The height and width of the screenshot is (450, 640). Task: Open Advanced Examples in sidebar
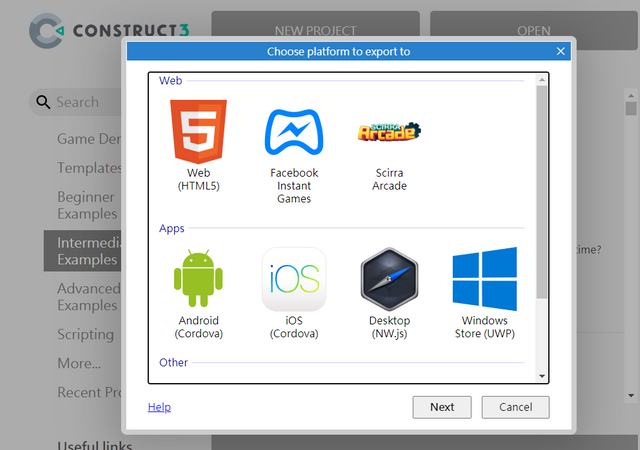[89, 296]
